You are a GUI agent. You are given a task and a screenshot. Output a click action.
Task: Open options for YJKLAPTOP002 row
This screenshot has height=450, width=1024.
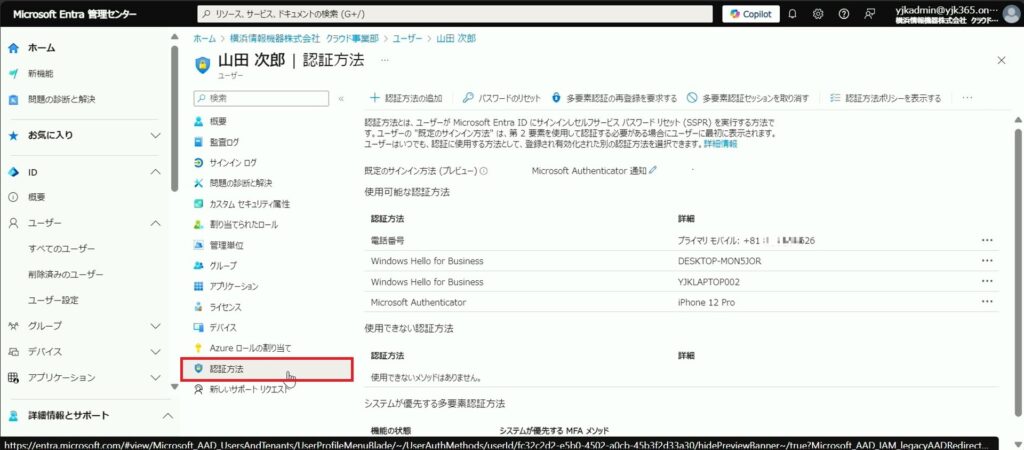987,281
